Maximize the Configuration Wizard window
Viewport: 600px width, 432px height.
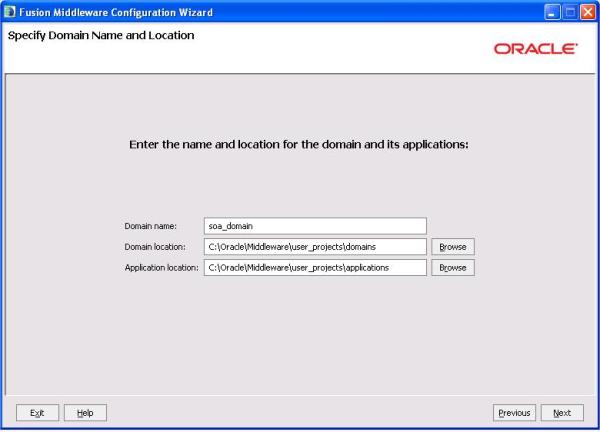(x=570, y=11)
